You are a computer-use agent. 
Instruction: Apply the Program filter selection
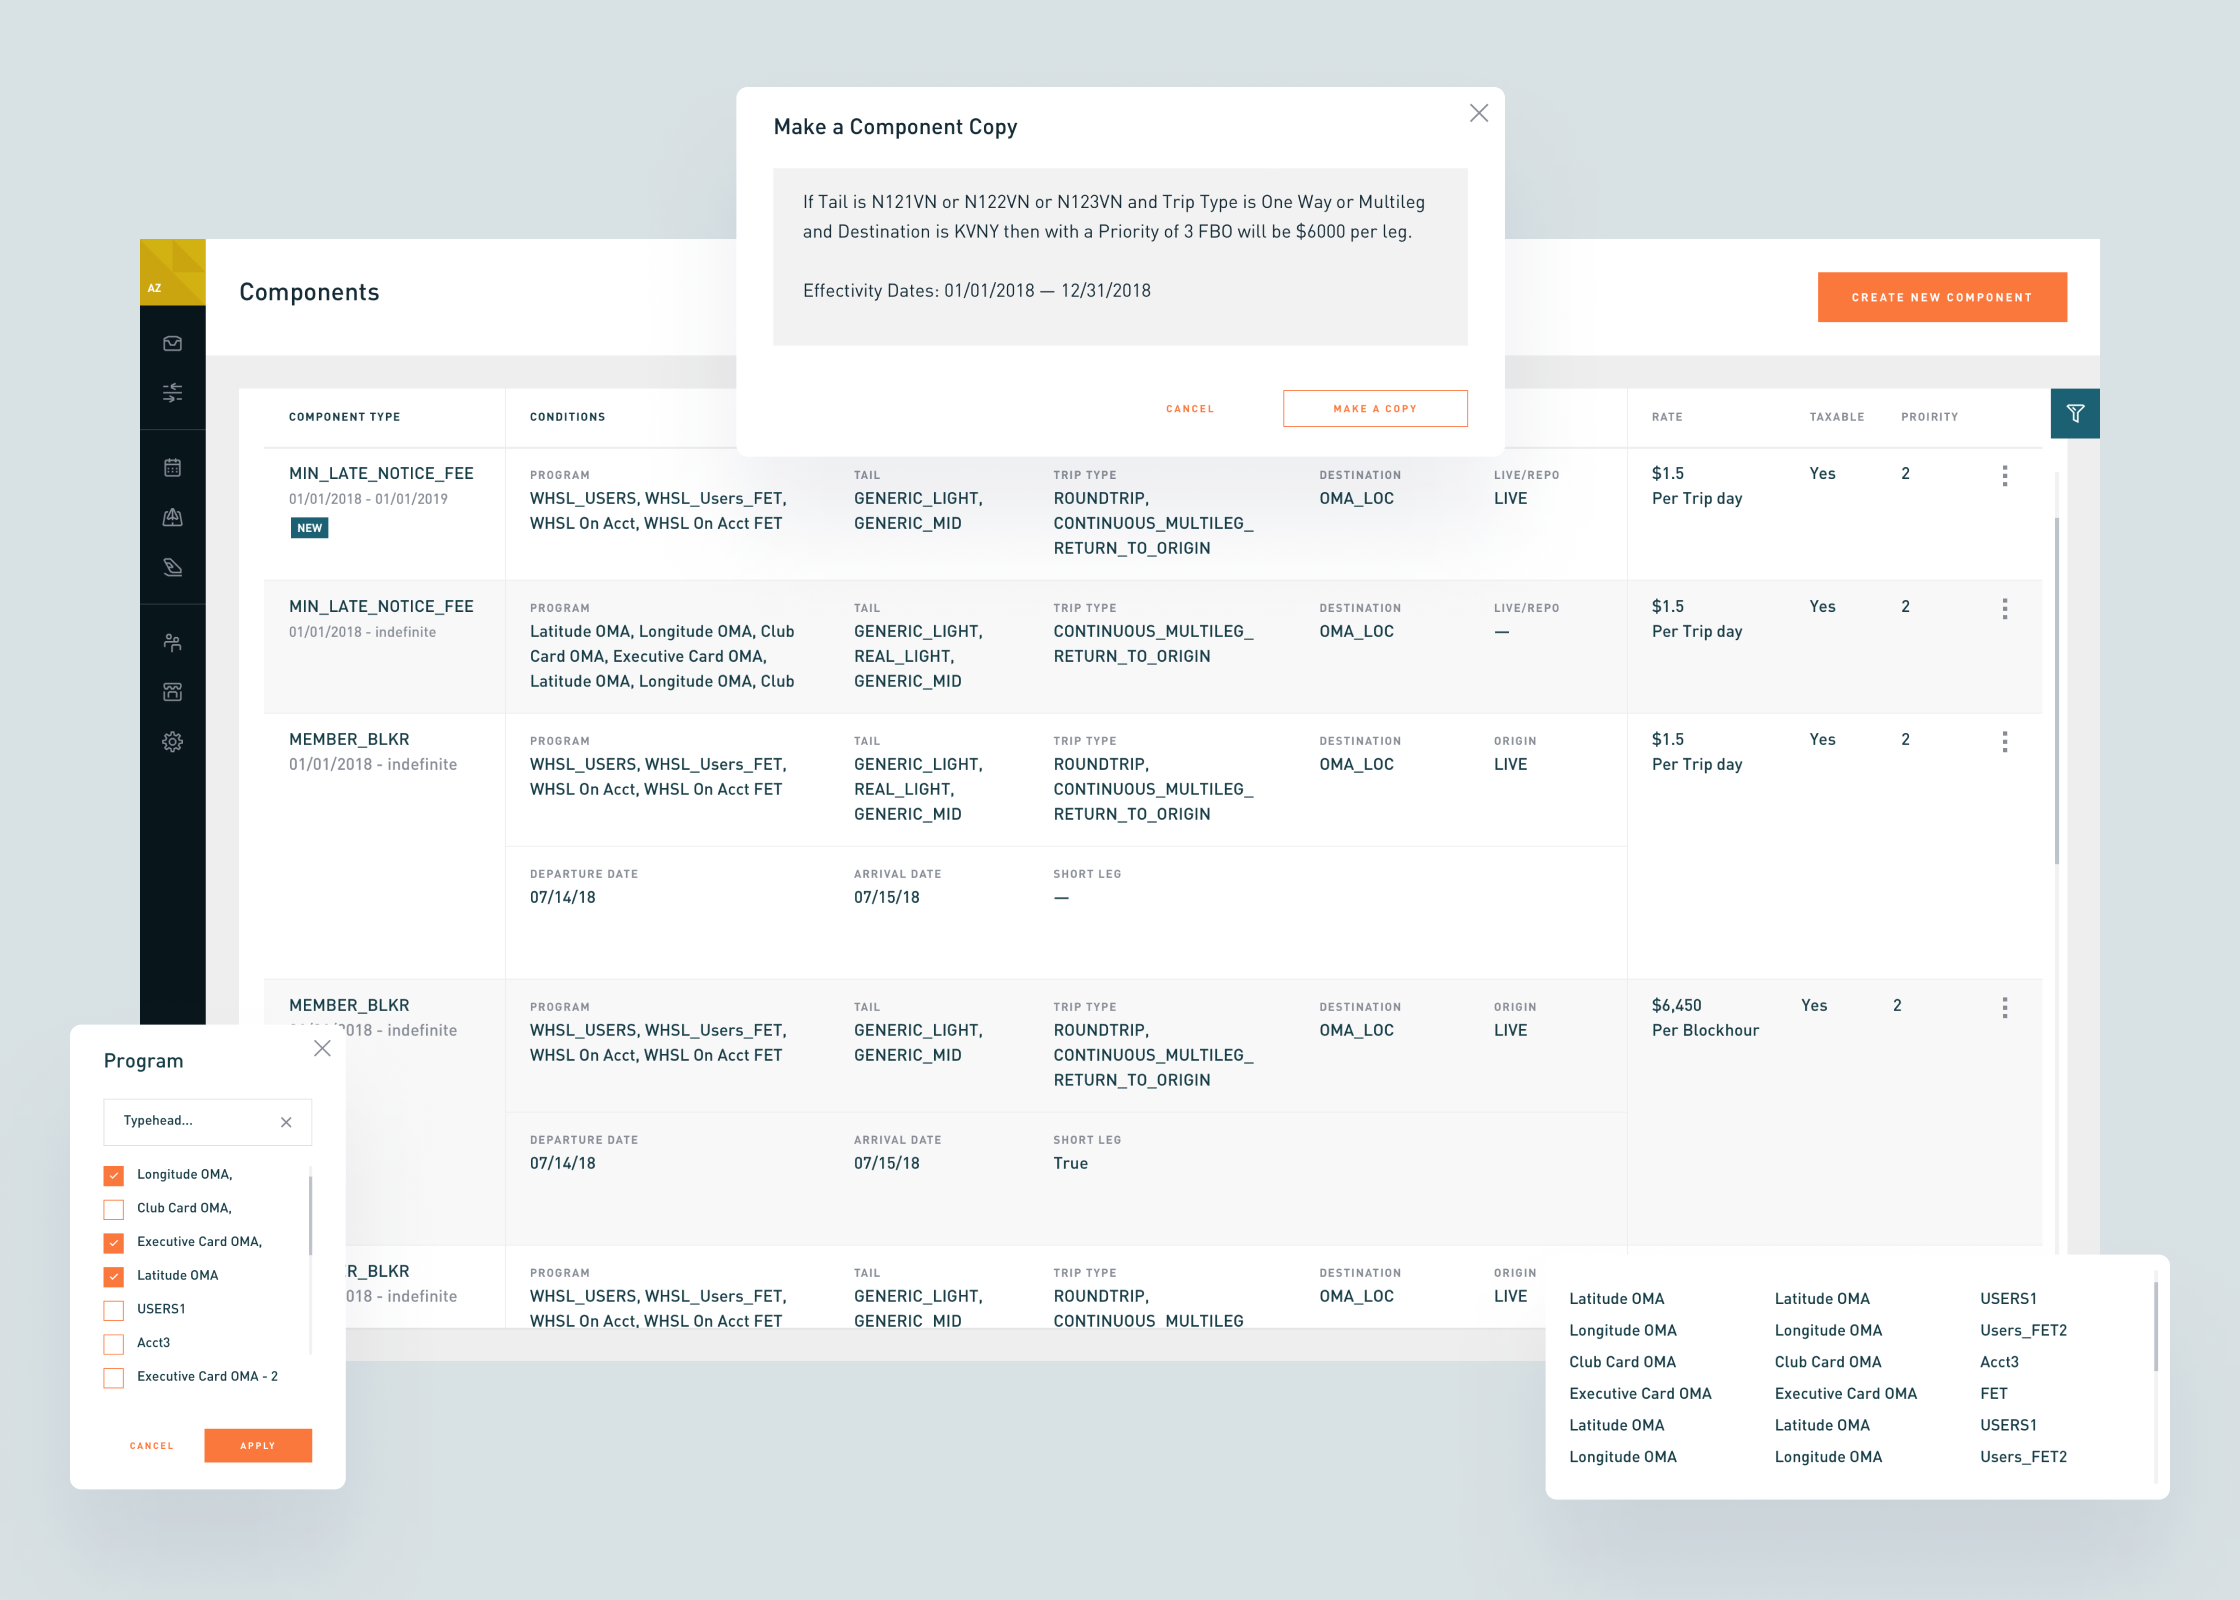point(258,1445)
